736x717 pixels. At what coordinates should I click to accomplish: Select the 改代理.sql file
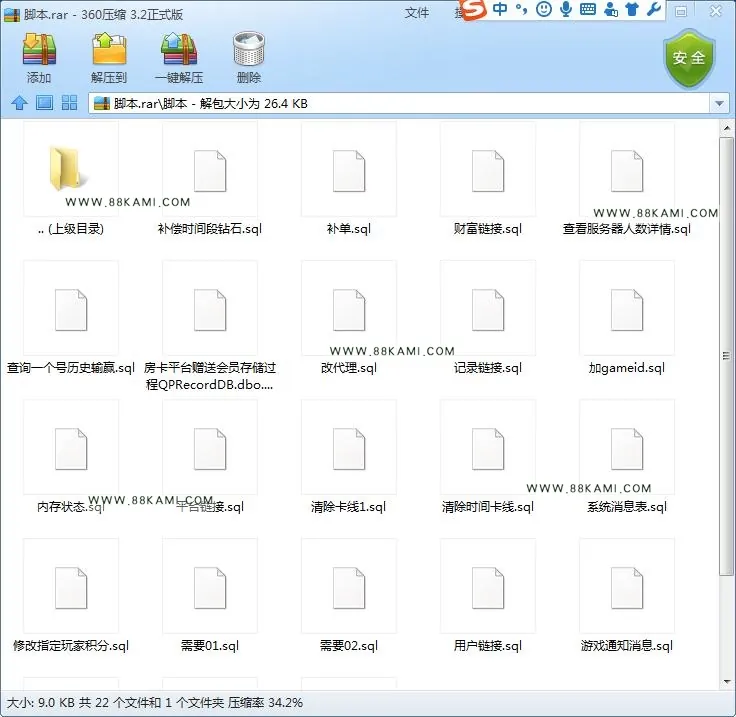click(349, 319)
